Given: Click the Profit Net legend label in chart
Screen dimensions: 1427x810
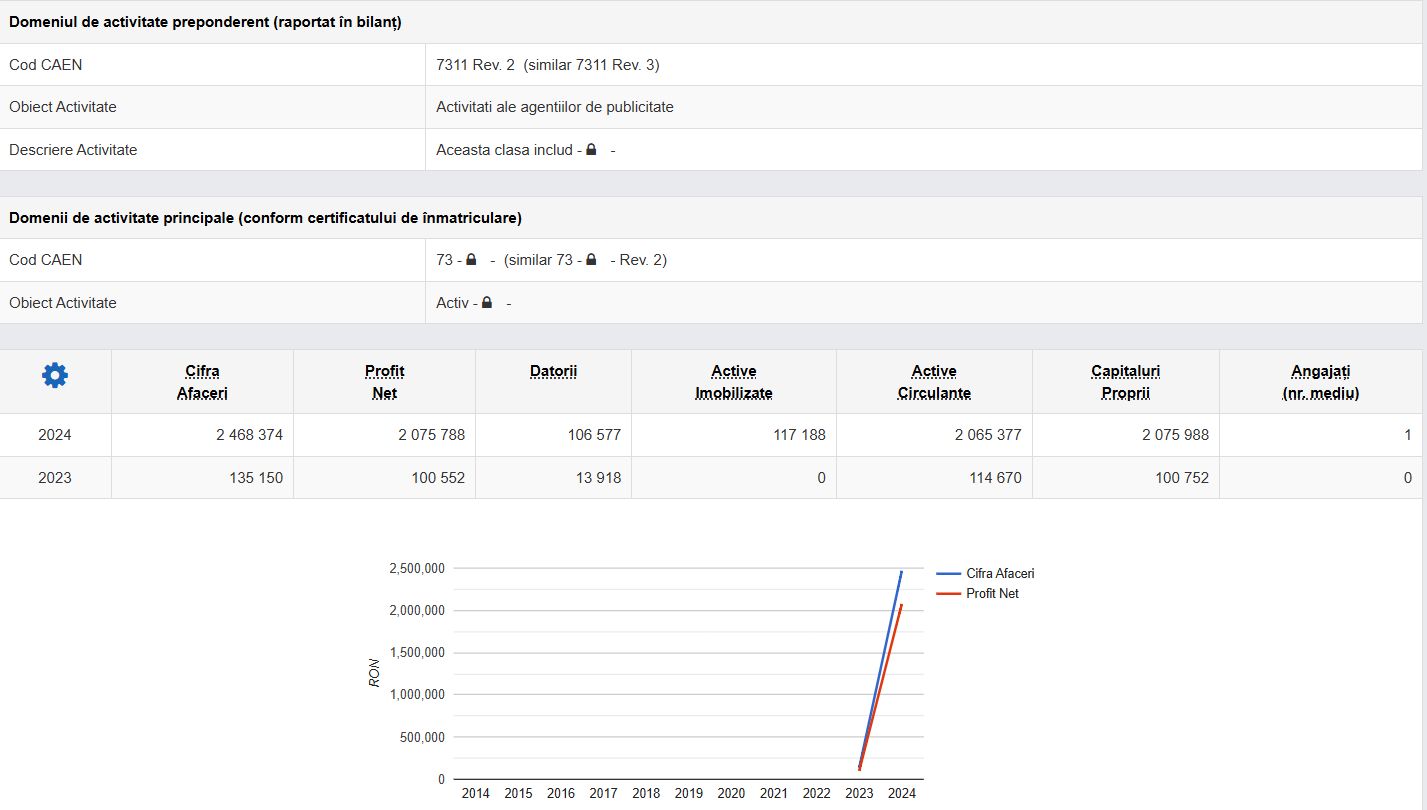Looking at the screenshot, I should coord(992,594).
